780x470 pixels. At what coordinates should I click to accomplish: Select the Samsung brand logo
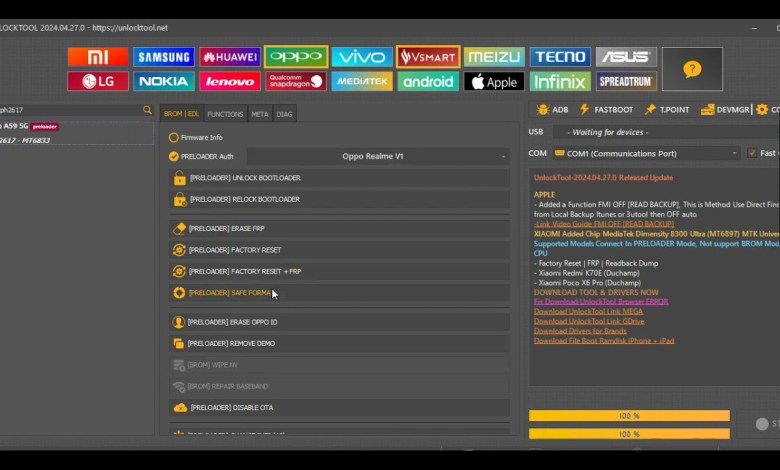tap(164, 57)
